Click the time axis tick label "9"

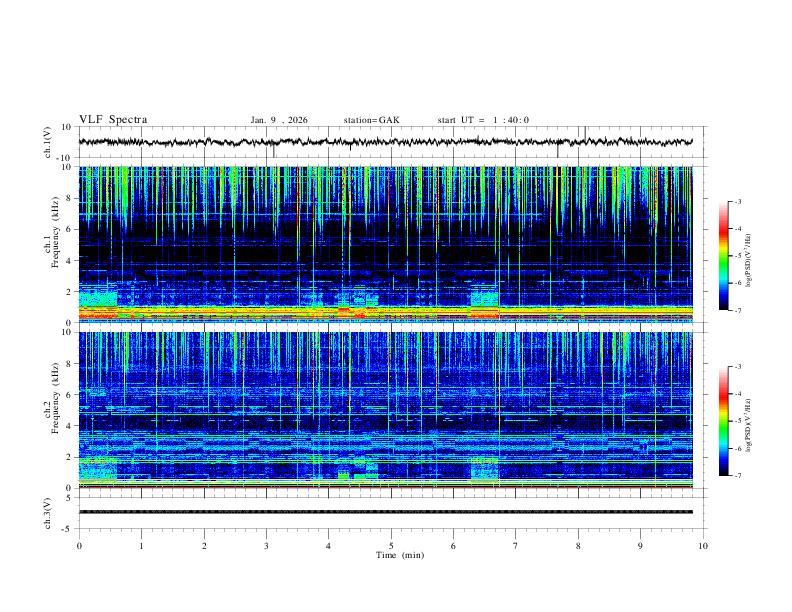coord(640,546)
